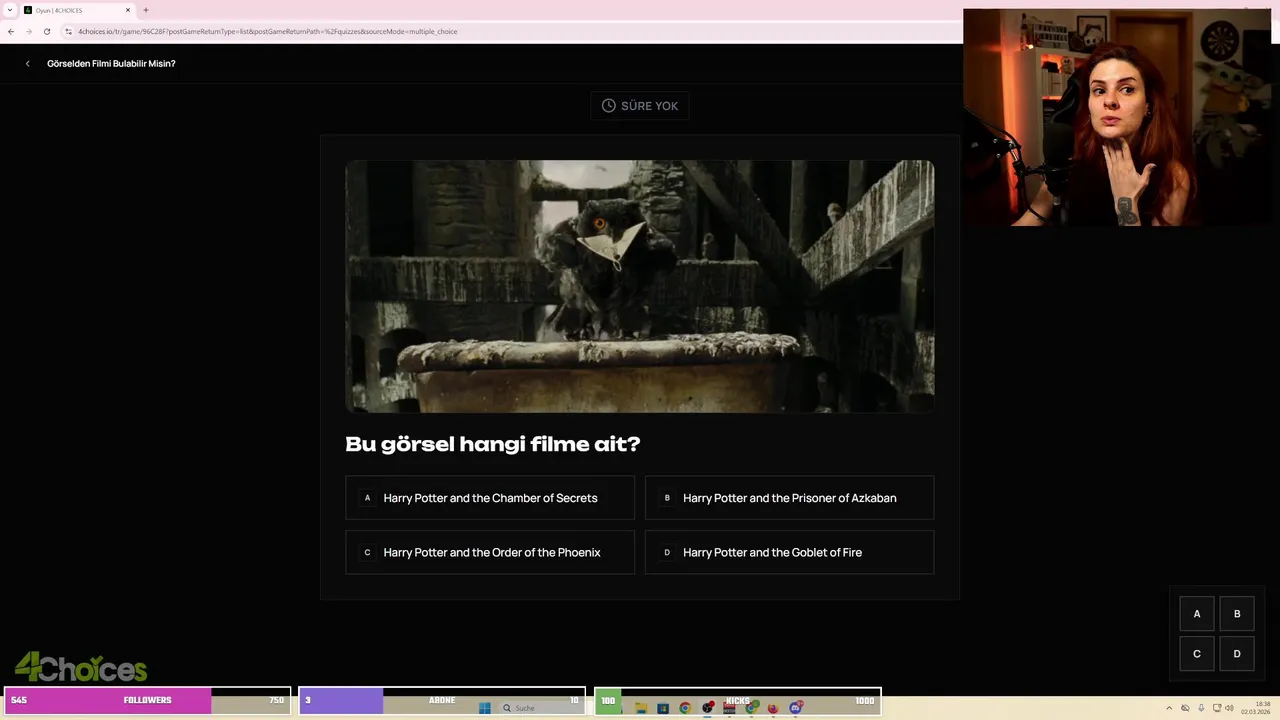Open the network tray icon

pos(1217,708)
